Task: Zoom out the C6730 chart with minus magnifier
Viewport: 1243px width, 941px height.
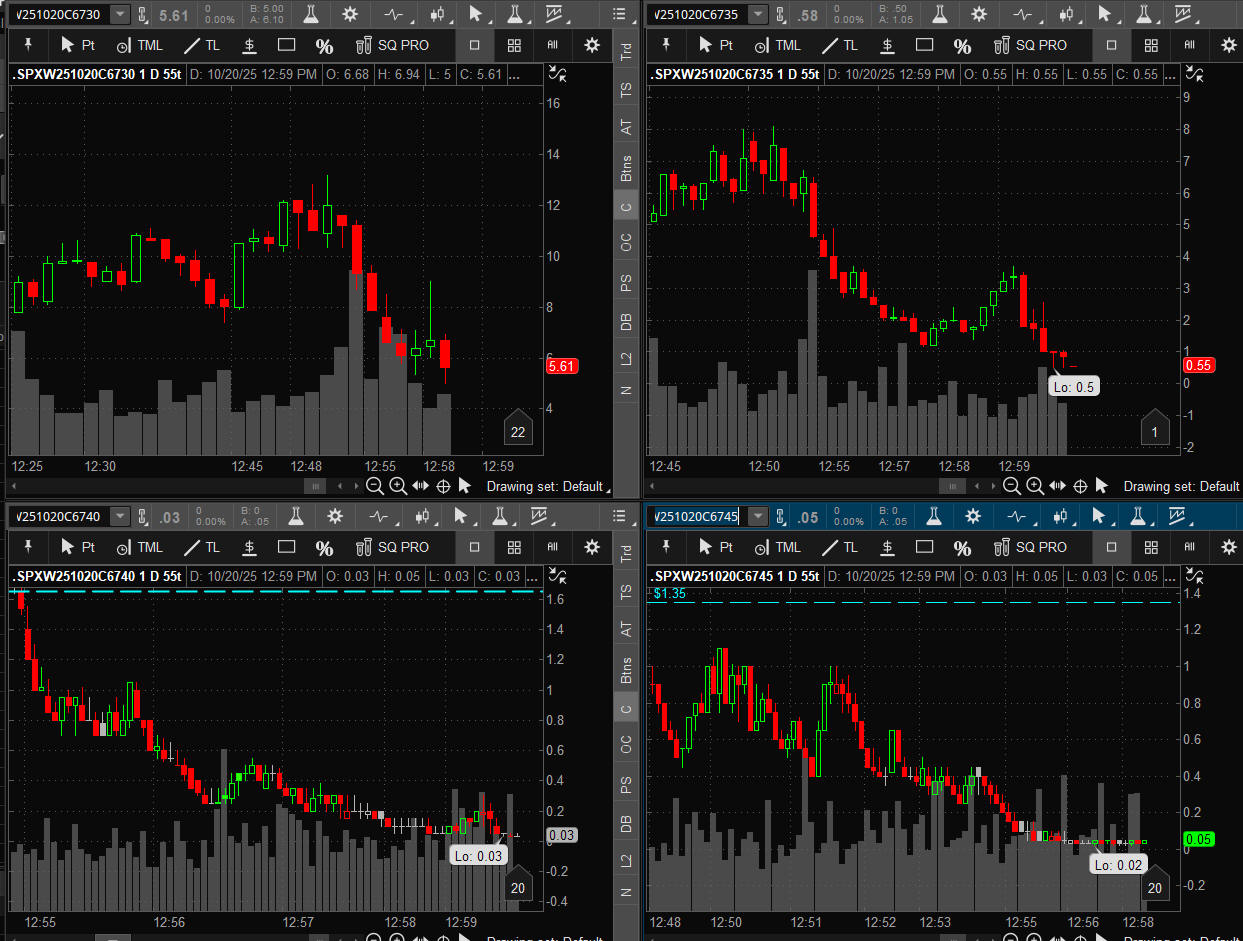Action: [x=375, y=486]
